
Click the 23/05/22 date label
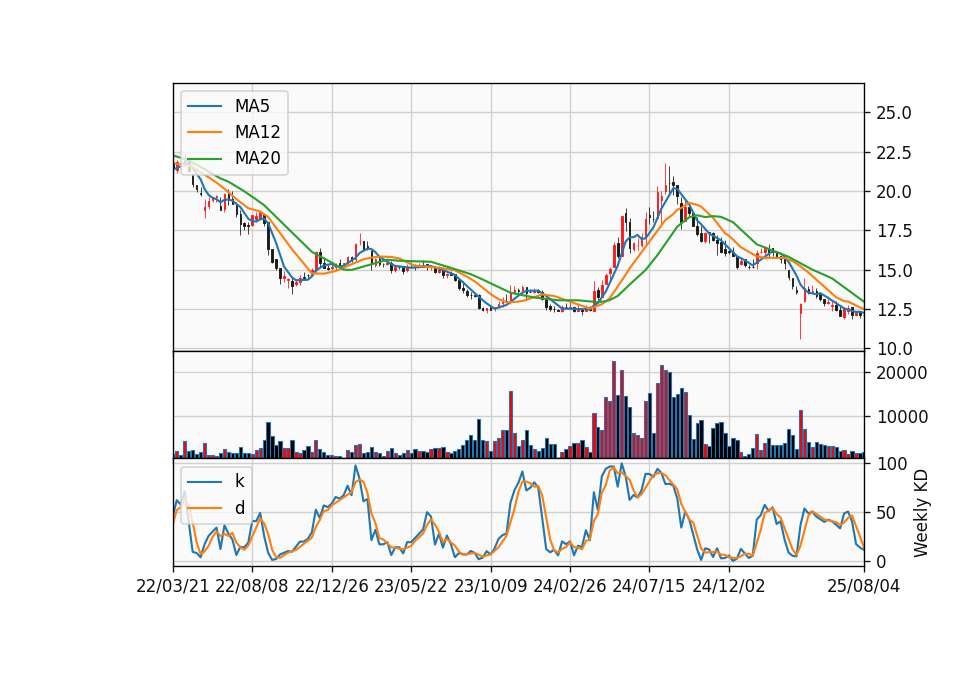(x=411, y=586)
